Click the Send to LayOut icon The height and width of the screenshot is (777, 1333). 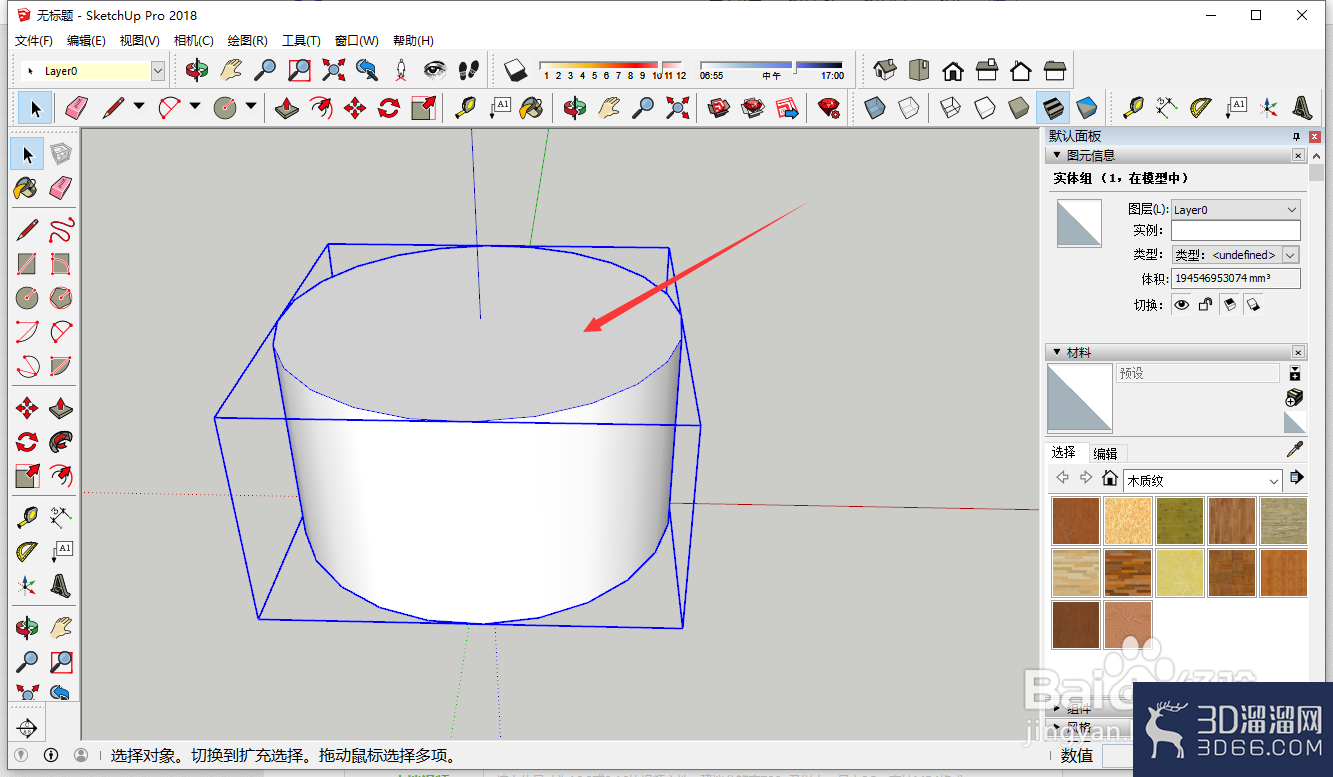click(x=788, y=107)
